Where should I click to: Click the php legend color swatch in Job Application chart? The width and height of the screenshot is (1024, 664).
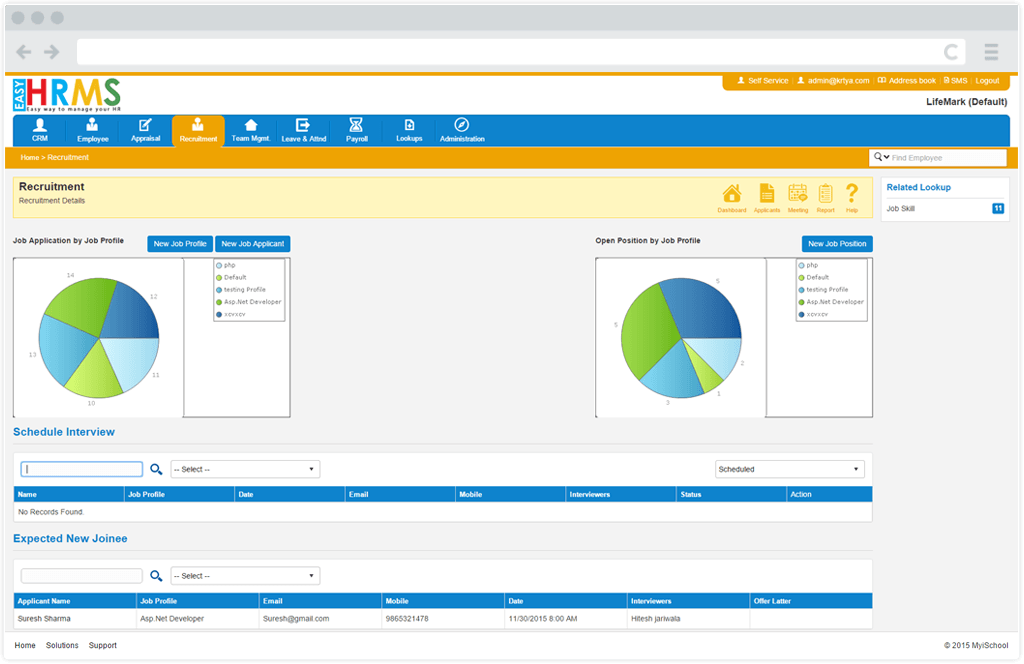click(219, 265)
